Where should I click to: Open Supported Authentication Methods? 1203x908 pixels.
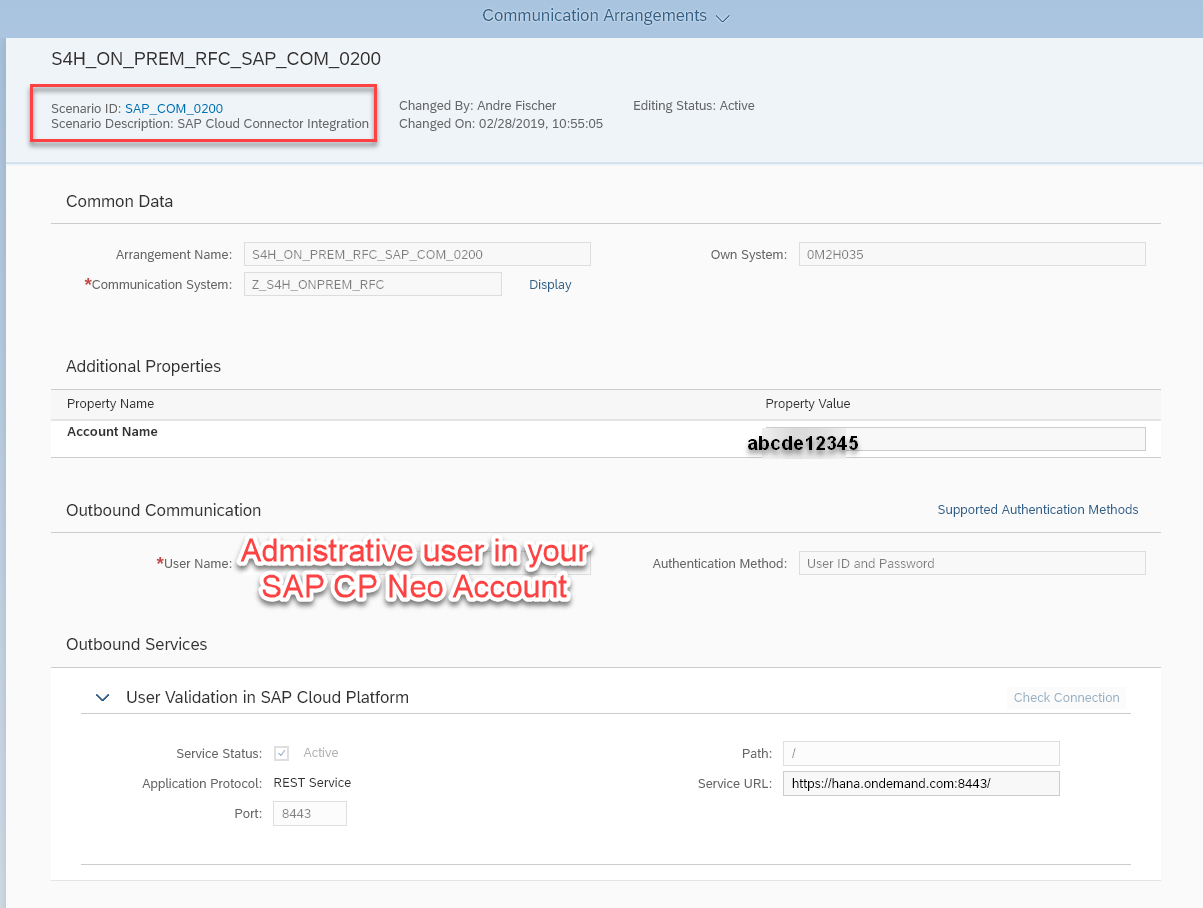(1037, 509)
